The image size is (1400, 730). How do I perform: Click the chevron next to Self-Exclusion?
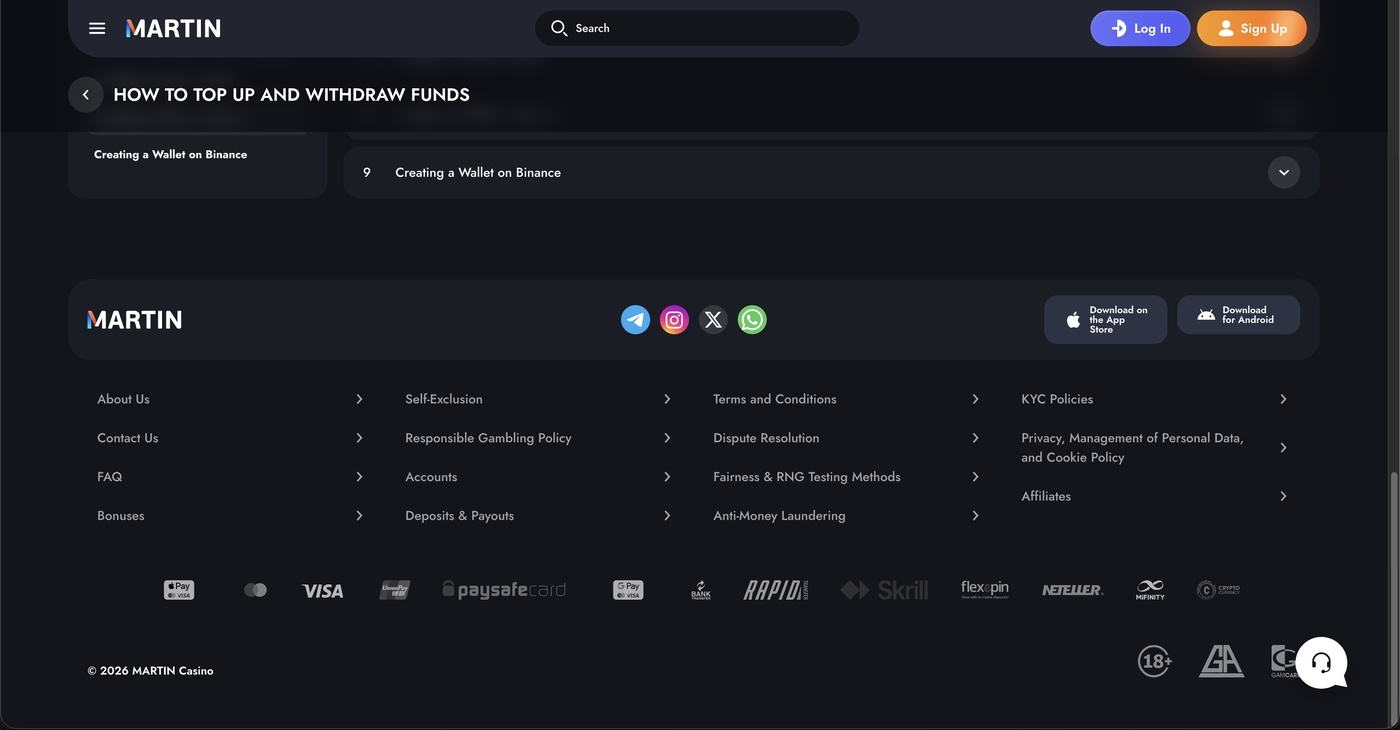pyautogui.click(x=667, y=399)
